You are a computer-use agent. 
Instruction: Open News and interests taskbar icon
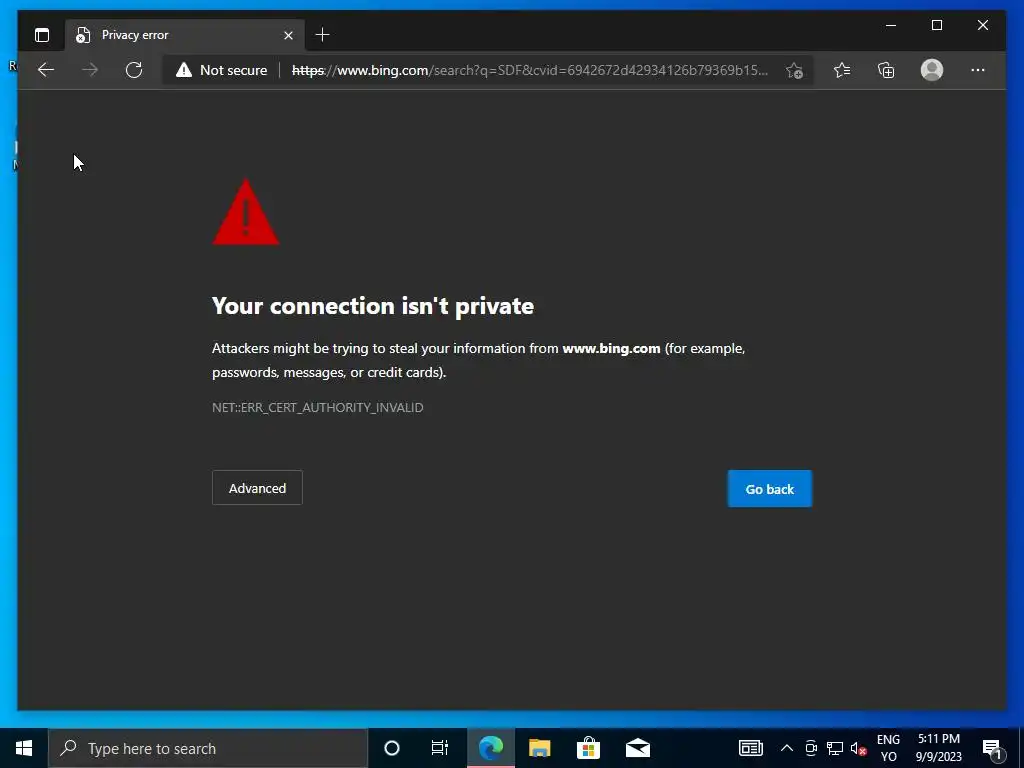pyautogui.click(x=750, y=748)
